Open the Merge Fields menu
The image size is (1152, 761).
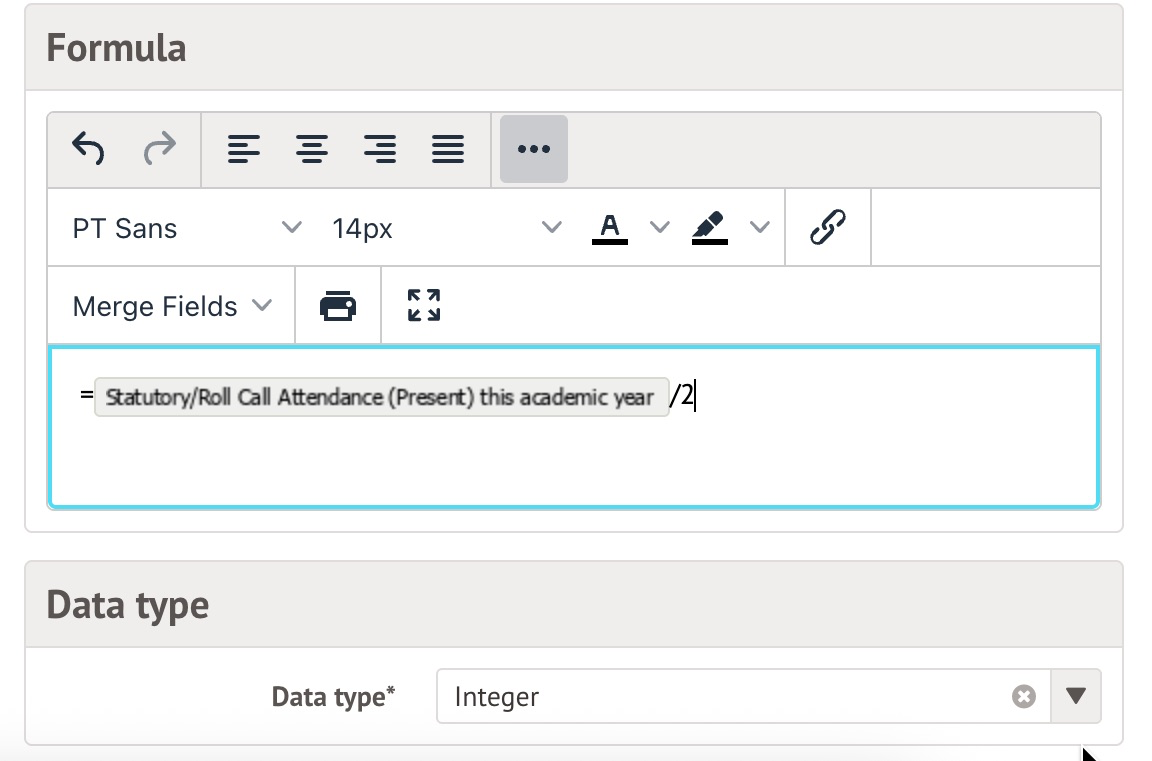(x=172, y=306)
